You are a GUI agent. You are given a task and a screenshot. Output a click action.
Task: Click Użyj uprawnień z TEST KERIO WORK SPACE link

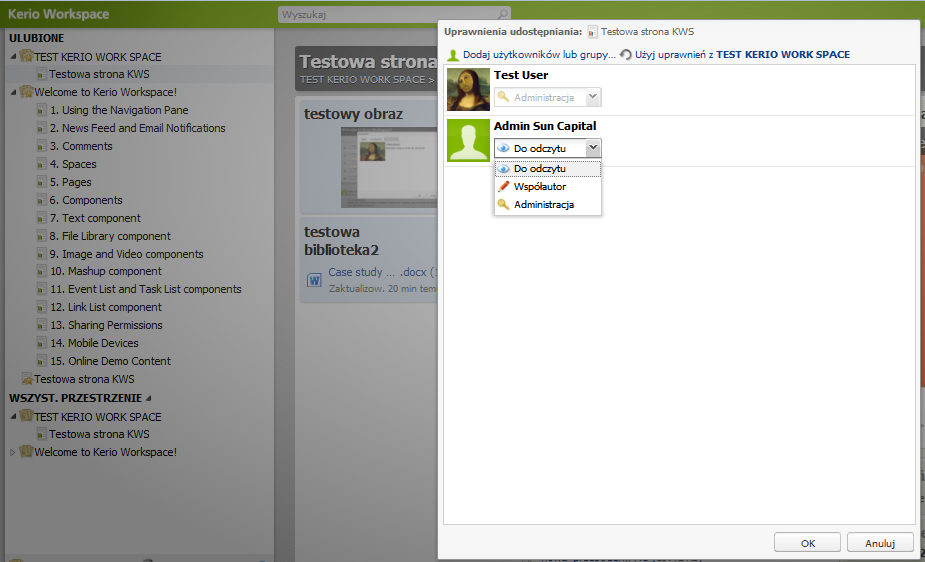tap(742, 54)
